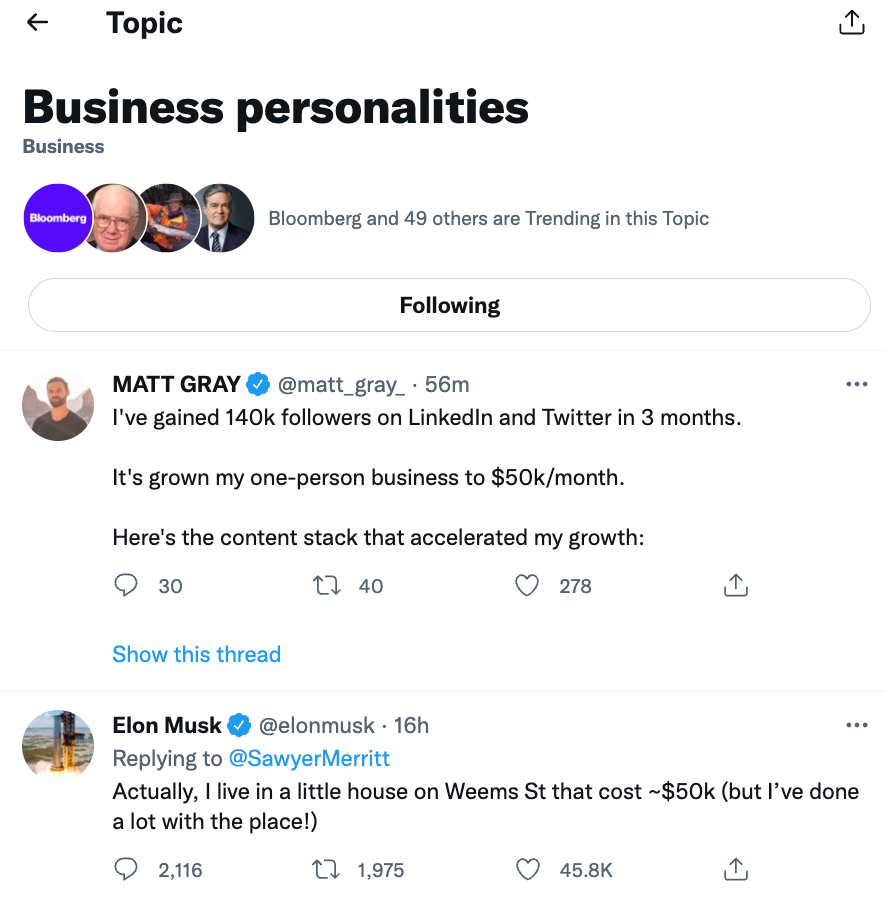Open more options on Elon Musk's tweet
886x898 pixels.
(x=856, y=725)
